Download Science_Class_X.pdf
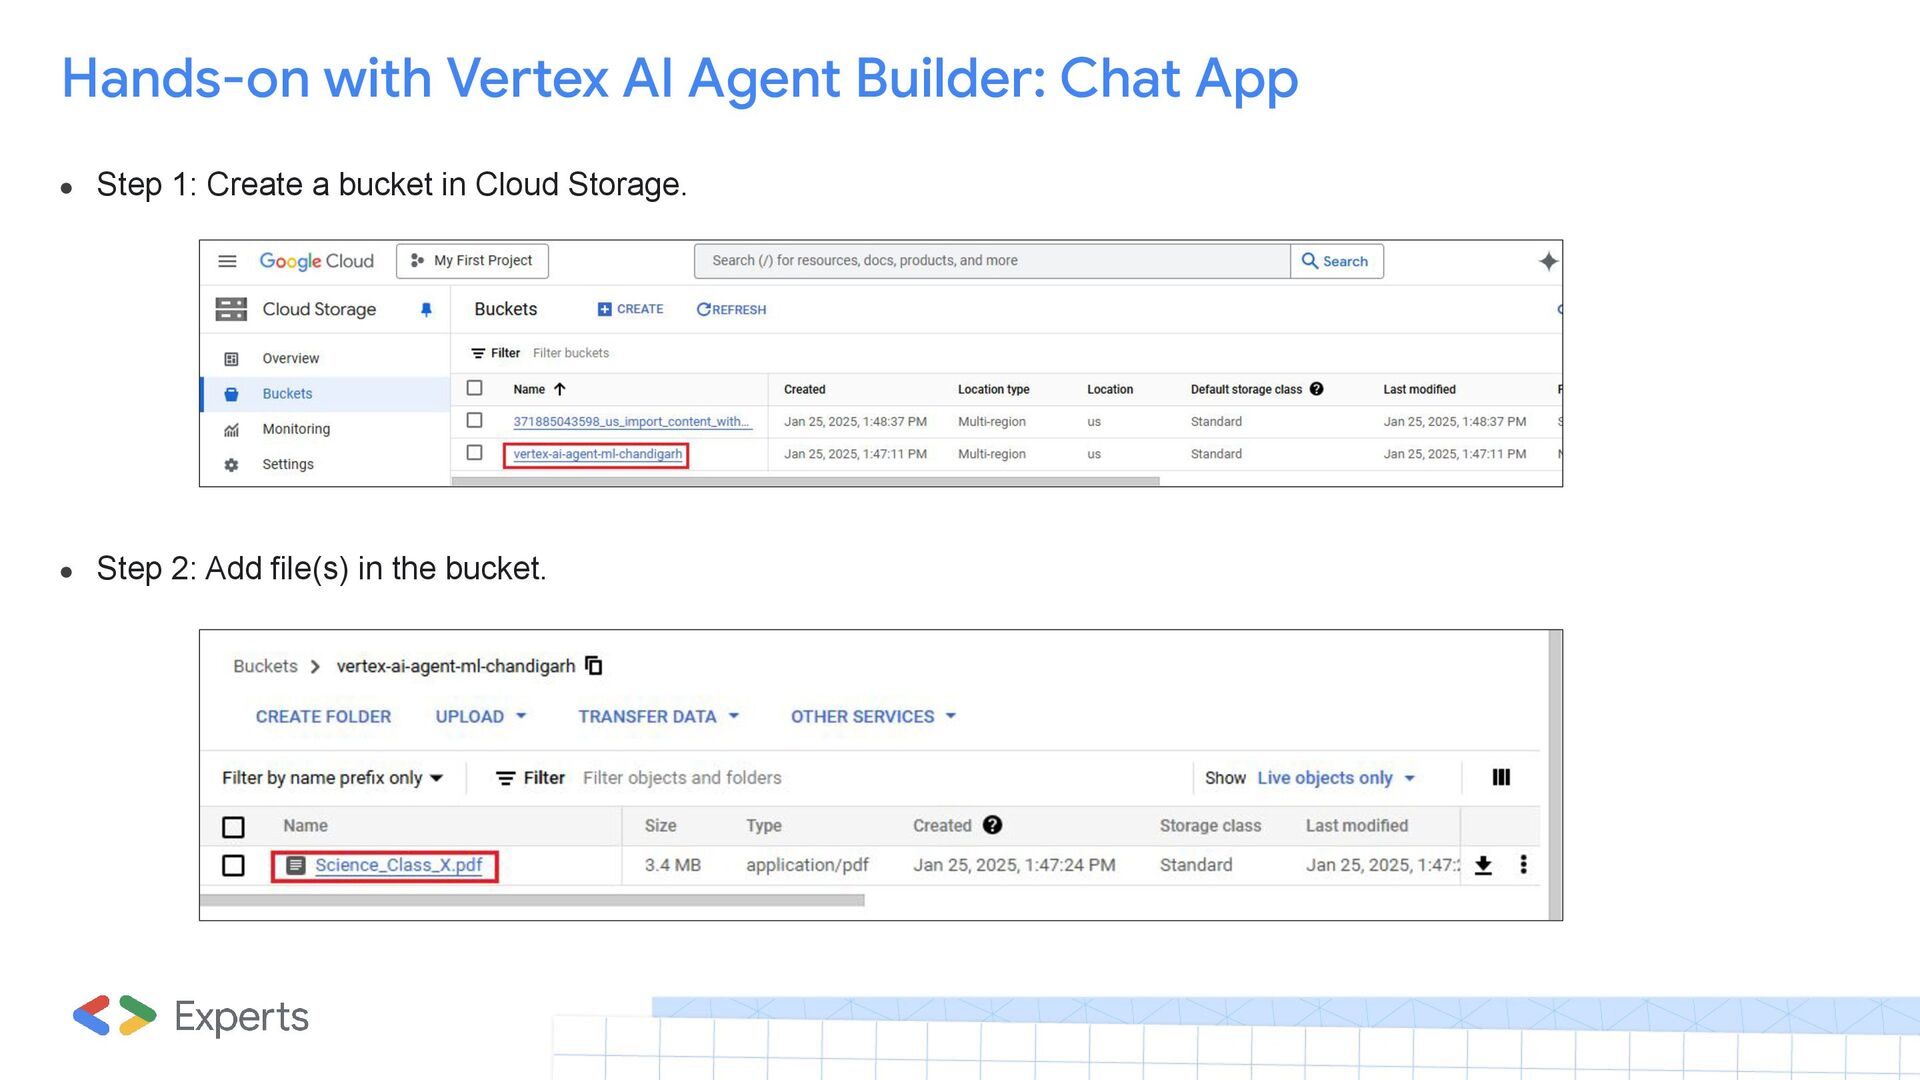Viewport: 1920px width, 1080px height. click(x=1483, y=865)
